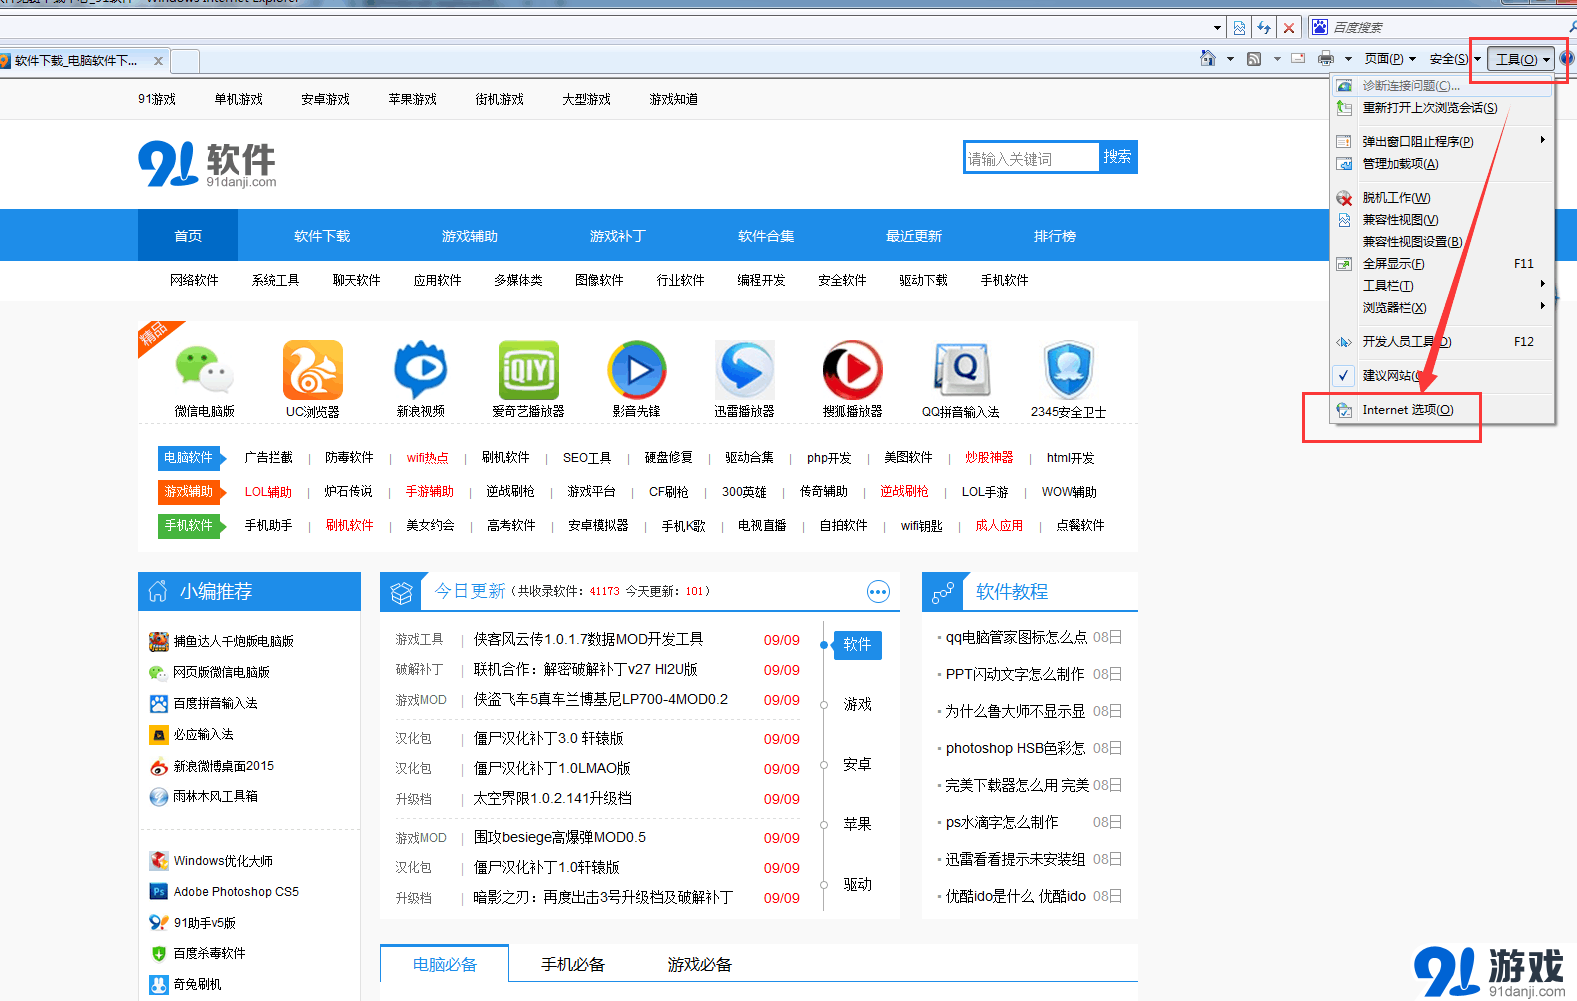The width and height of the screenshot is (1577, 1001).
Task: Open the WeChat PC version icon
Action: [x=204, y=370]
